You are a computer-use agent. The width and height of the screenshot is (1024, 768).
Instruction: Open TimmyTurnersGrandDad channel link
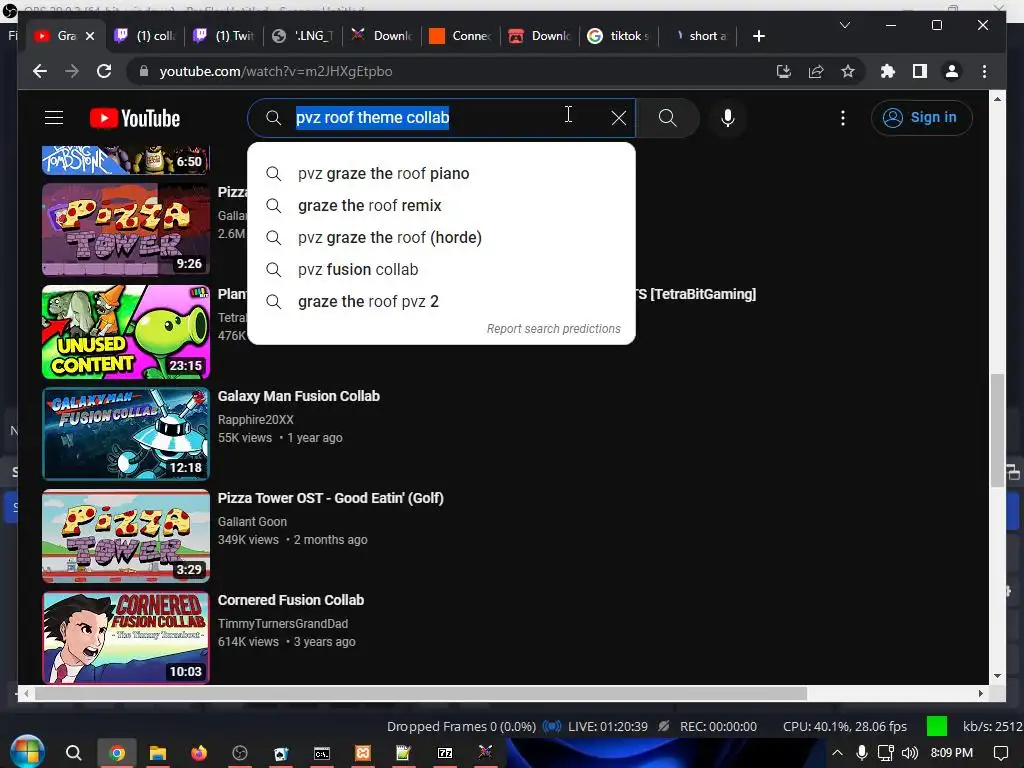[283, 624]
